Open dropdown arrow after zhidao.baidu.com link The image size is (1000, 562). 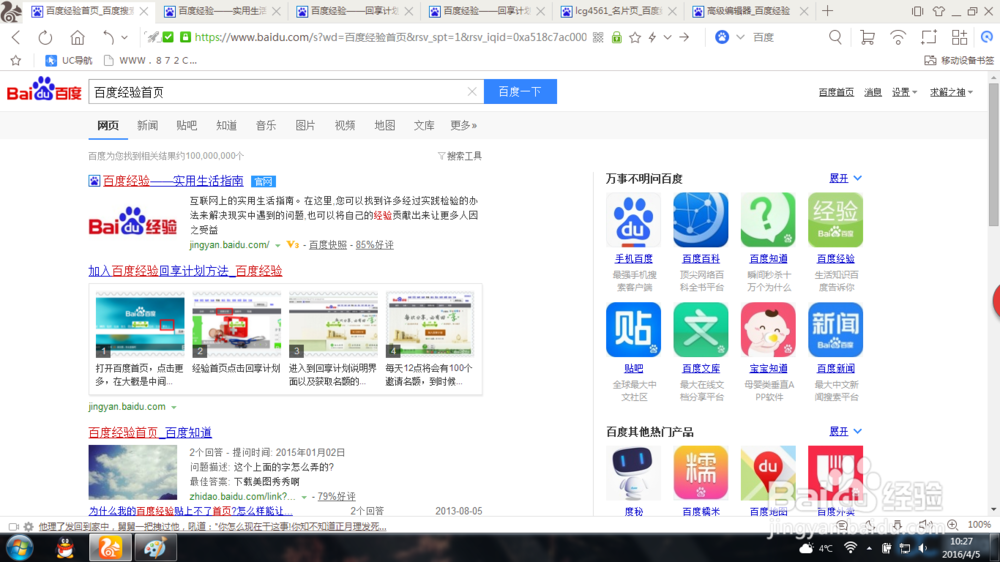[x=304, y=497]
